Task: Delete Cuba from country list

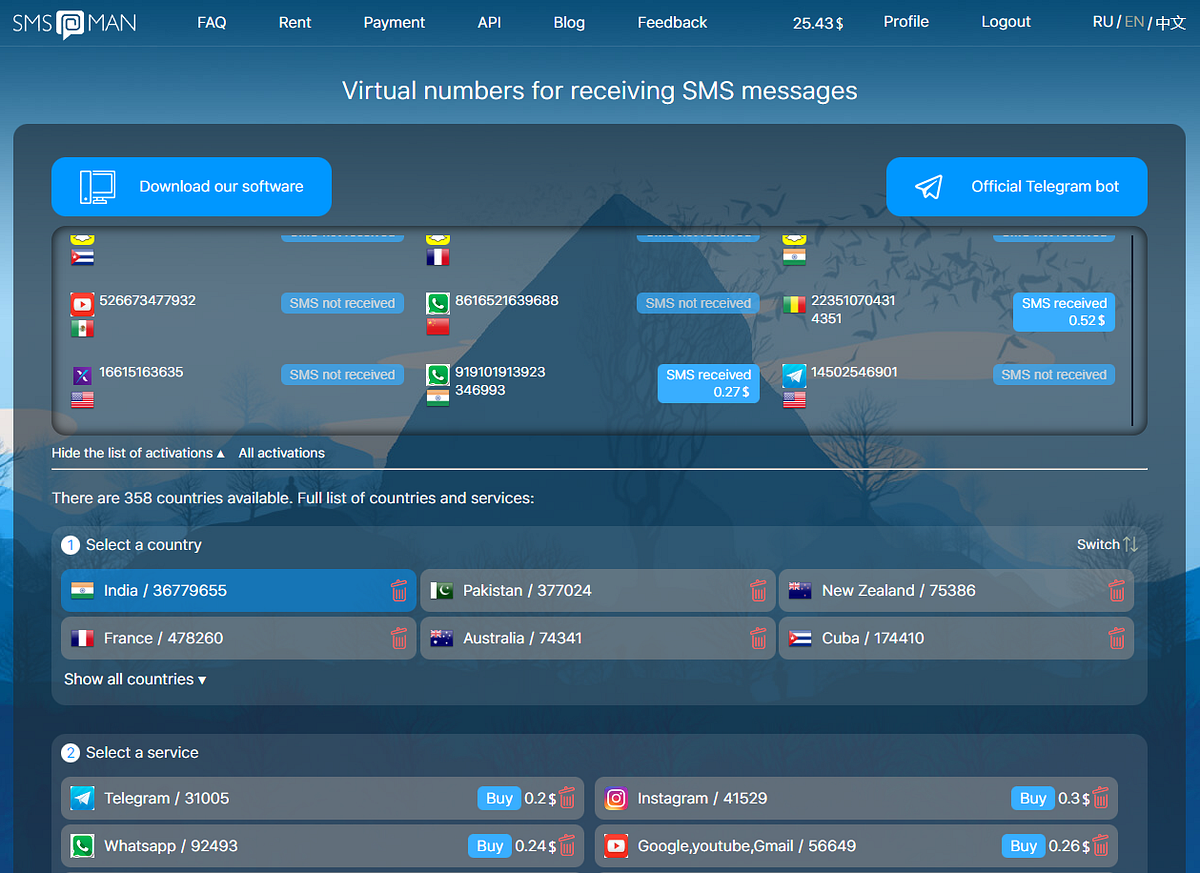Action: 1117,638
